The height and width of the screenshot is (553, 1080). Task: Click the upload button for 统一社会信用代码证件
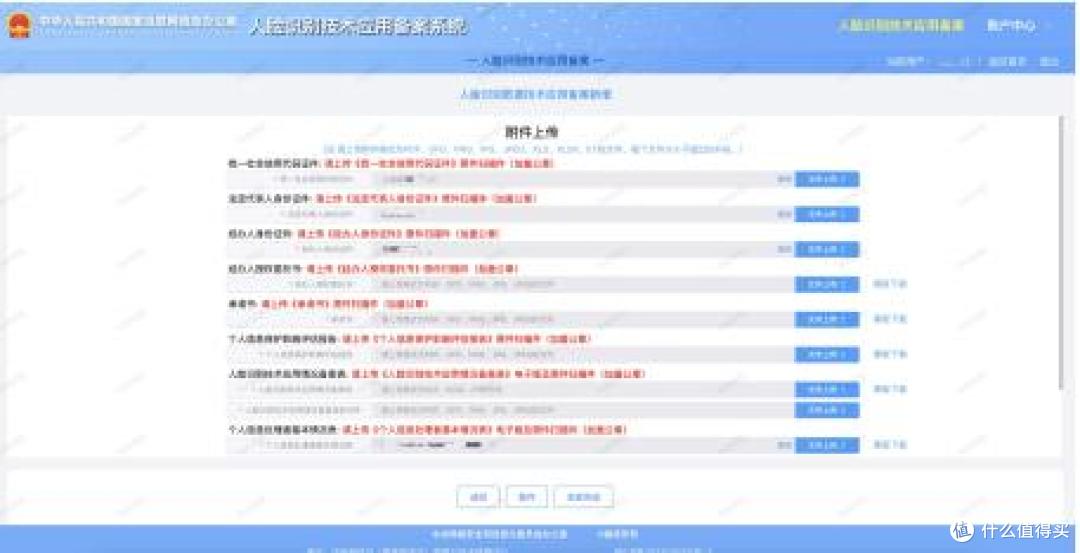click(827, 179)
